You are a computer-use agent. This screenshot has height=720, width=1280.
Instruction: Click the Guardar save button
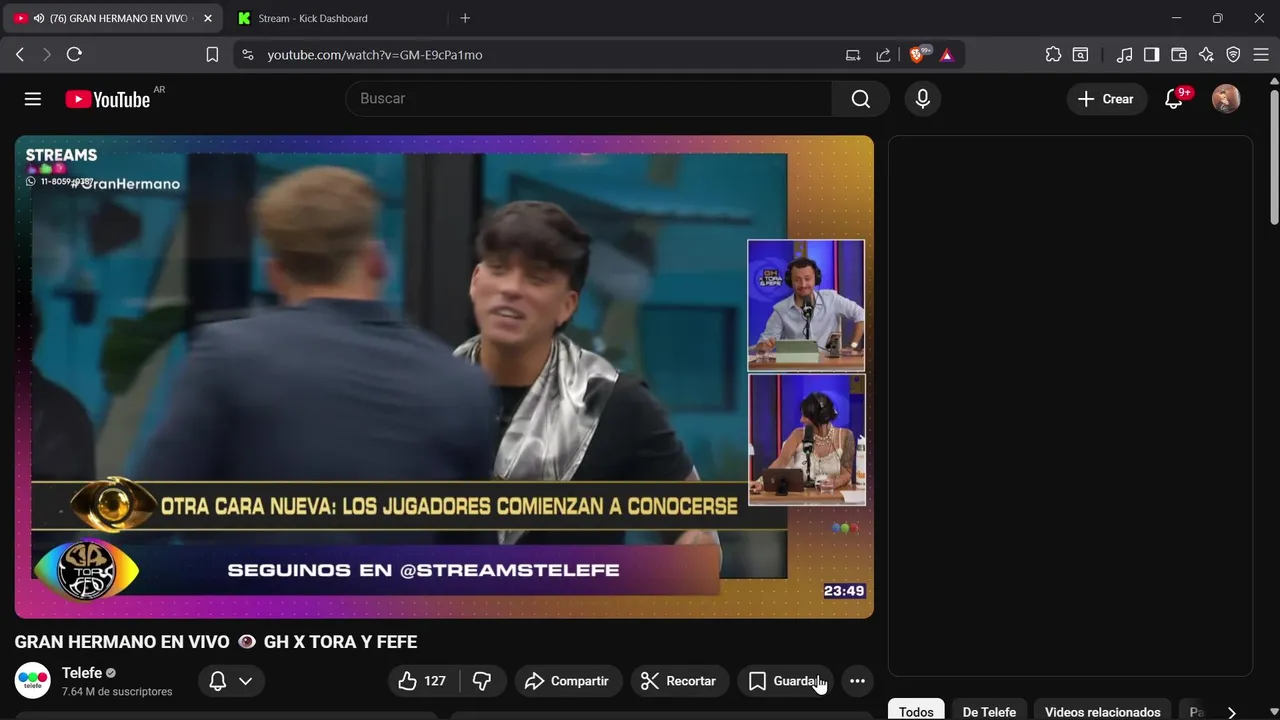click(x=786, y=681)
